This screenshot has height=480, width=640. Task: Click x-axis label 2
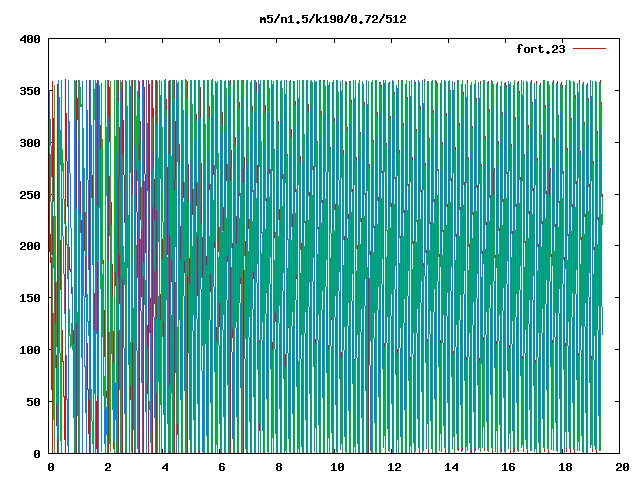pos(108,467)
